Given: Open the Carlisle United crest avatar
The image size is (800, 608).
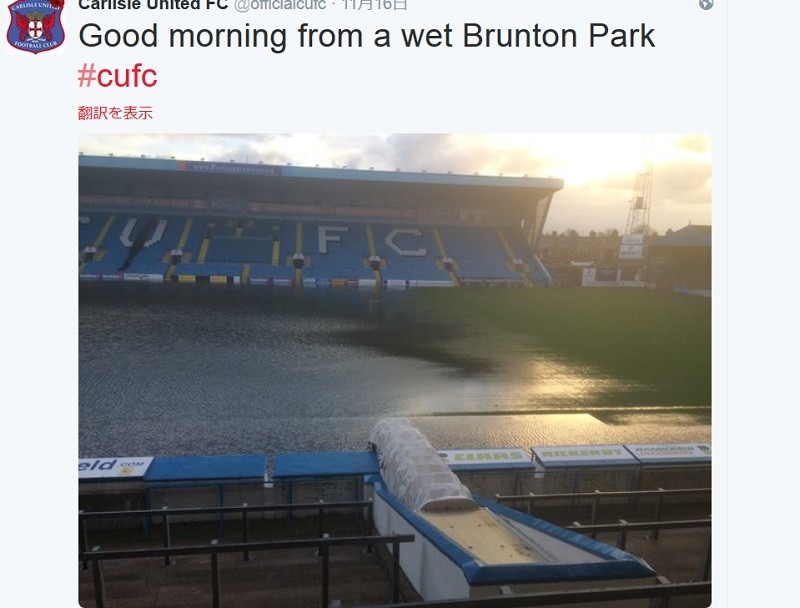Looking at the screenshot, I should tap(36, 27).
